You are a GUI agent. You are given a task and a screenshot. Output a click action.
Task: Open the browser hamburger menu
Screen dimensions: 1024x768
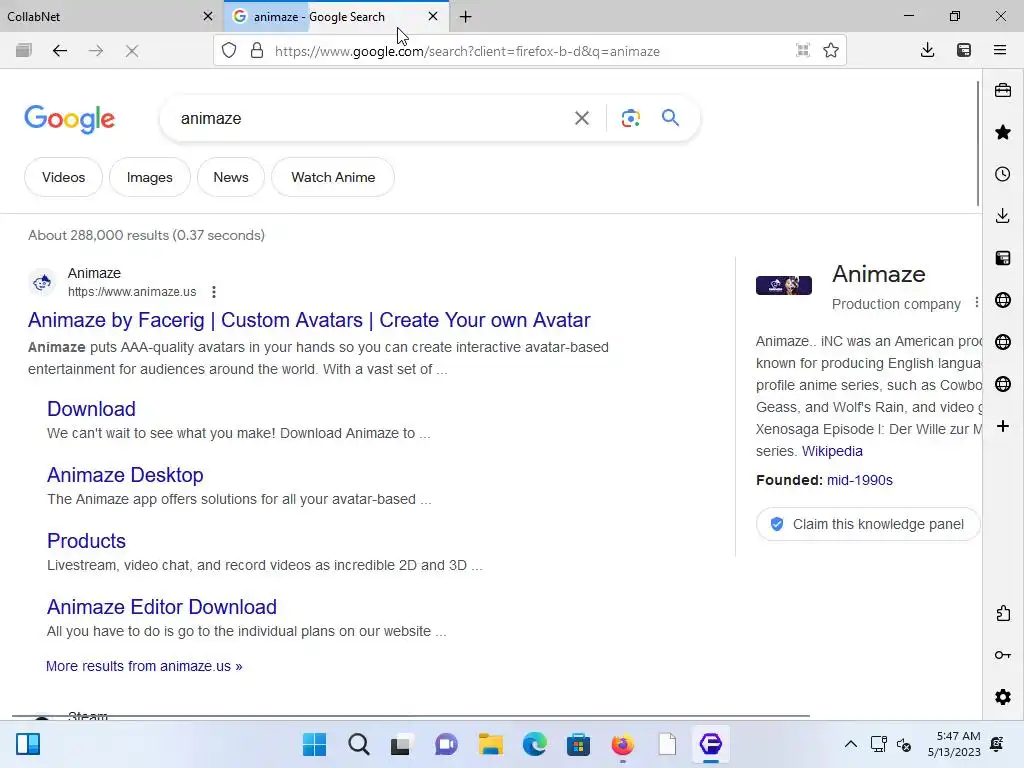tap(1000, 50)
